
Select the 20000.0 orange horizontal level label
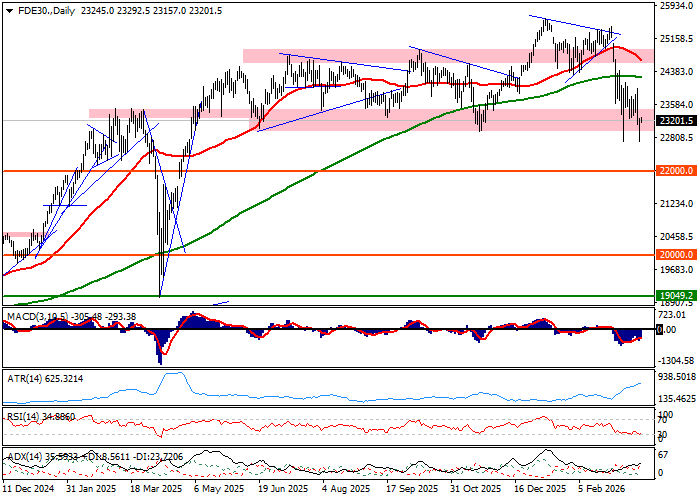click(x=677, y=255)
